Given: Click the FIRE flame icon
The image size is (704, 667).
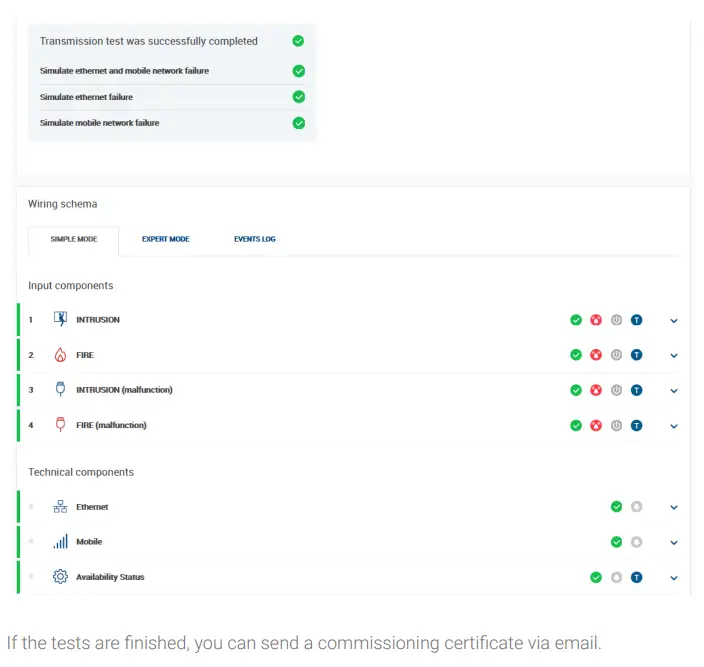Looking at the screenshot, I should [x=60, y=355].
